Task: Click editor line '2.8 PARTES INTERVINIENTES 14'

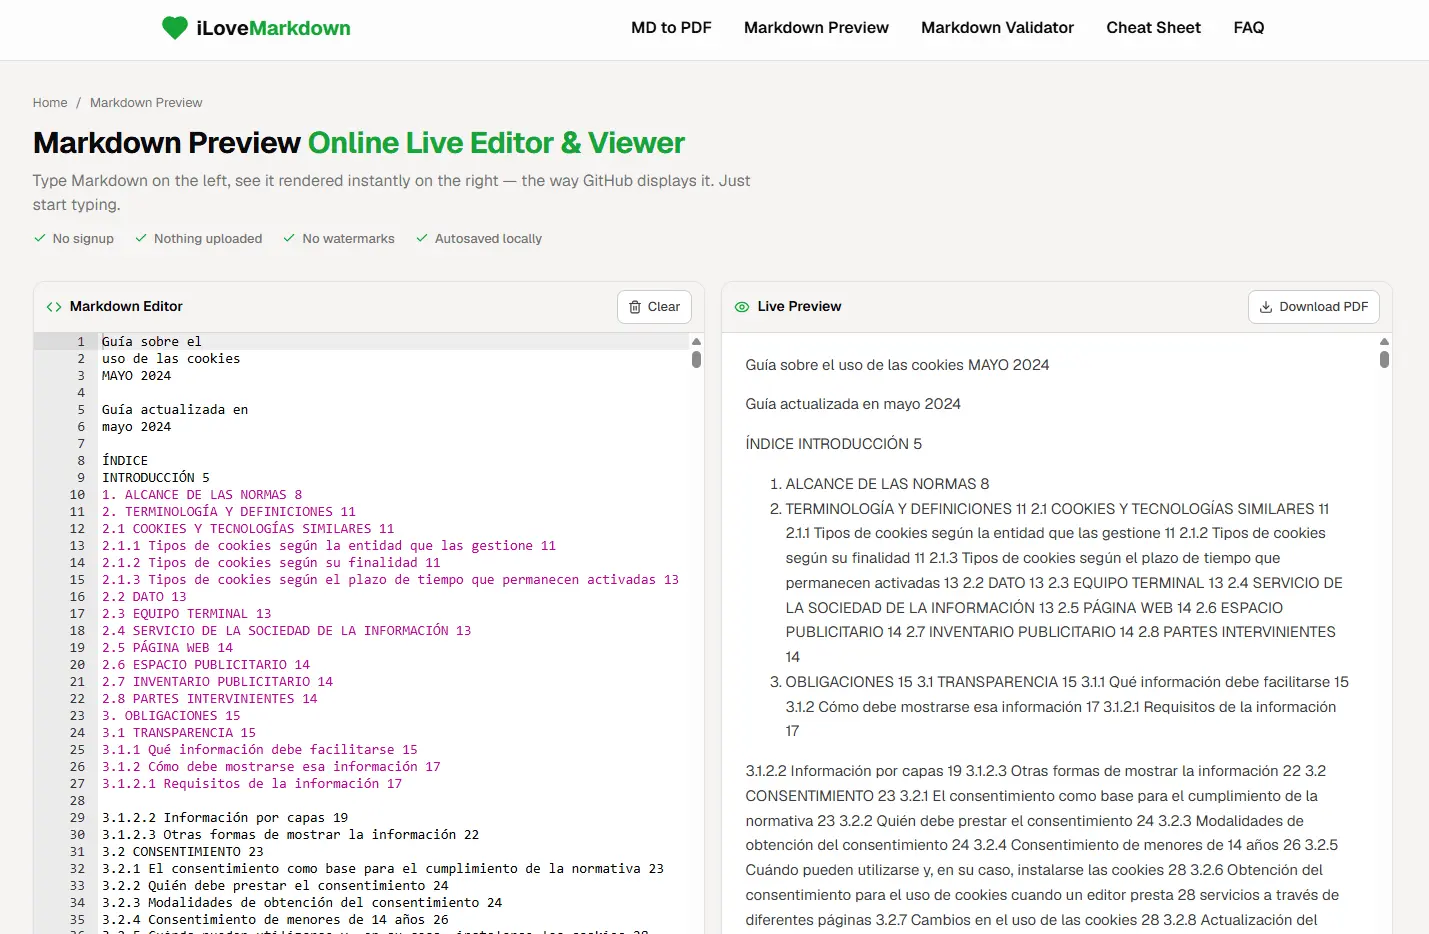Action: [x=210, y=699]
